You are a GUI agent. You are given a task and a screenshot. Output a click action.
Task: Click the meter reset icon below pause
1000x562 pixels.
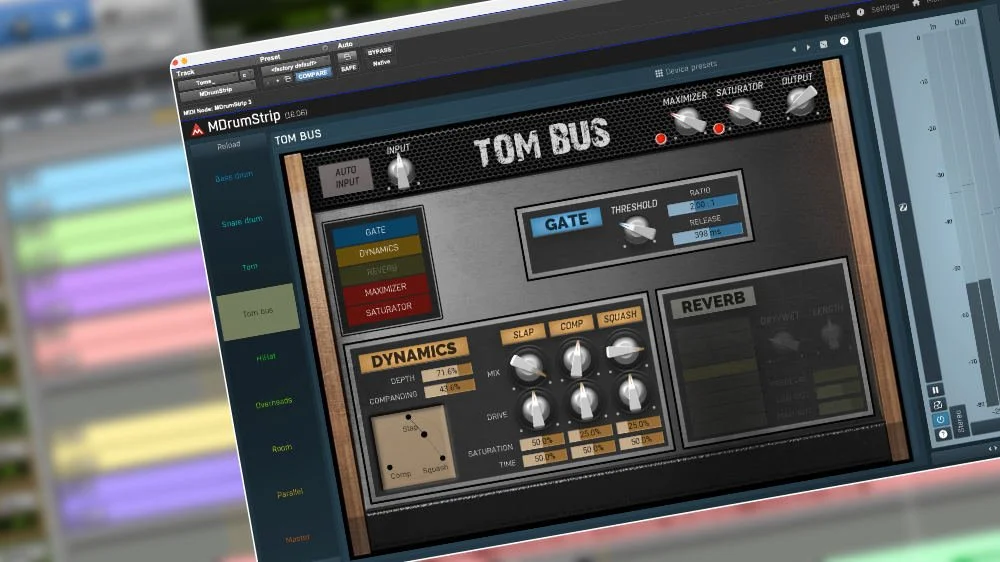click(938, 405)
